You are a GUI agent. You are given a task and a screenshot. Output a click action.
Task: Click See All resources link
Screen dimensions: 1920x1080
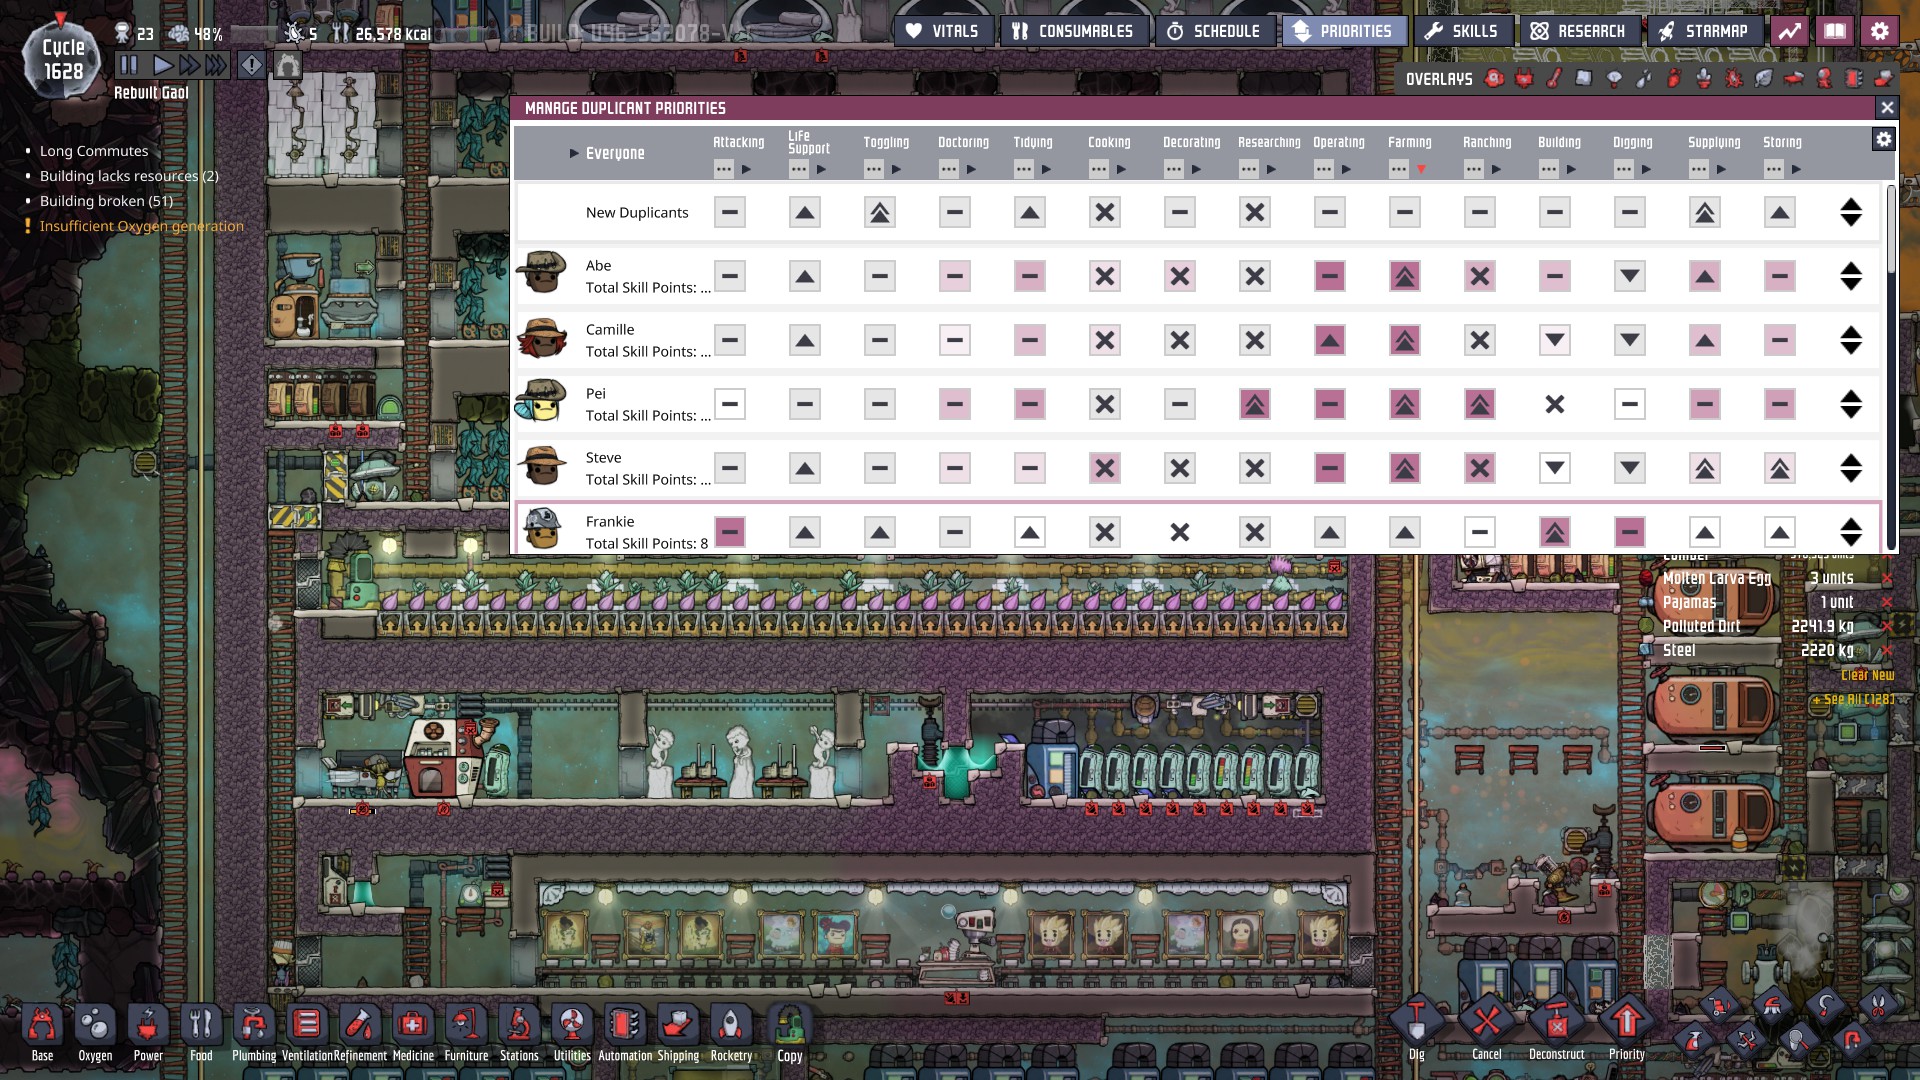pyautogui.click(x=1853, y=700)
